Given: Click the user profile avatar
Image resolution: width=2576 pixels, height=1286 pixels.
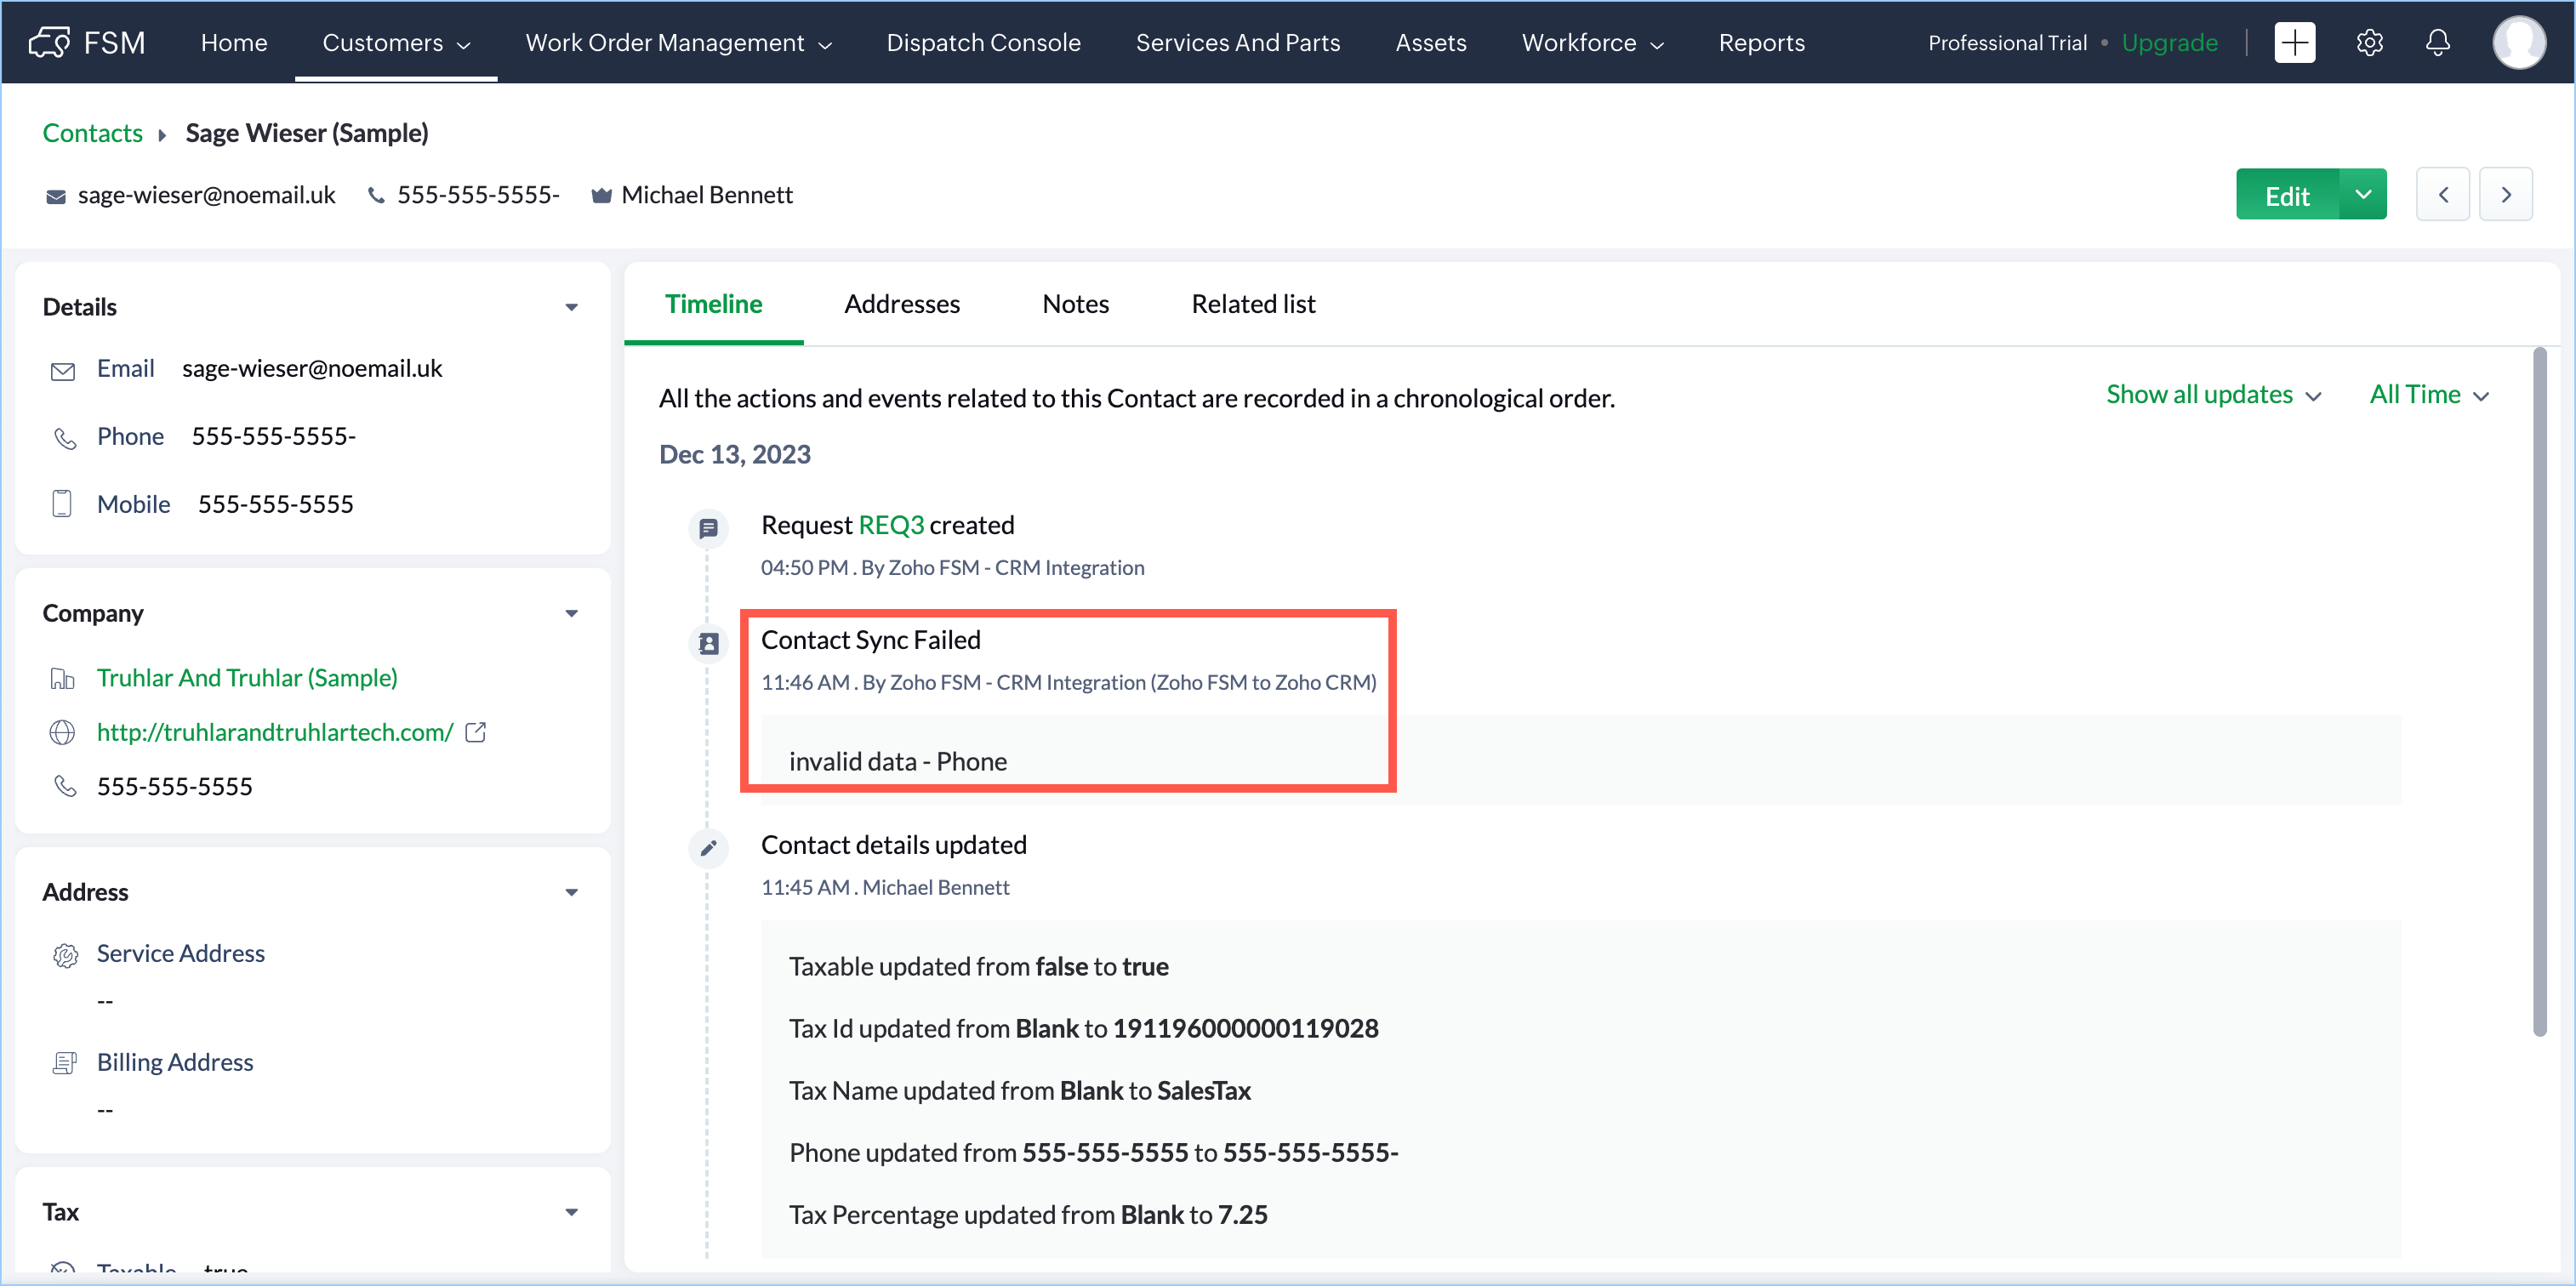Looking at the screenshot, I should (2518, 43).
